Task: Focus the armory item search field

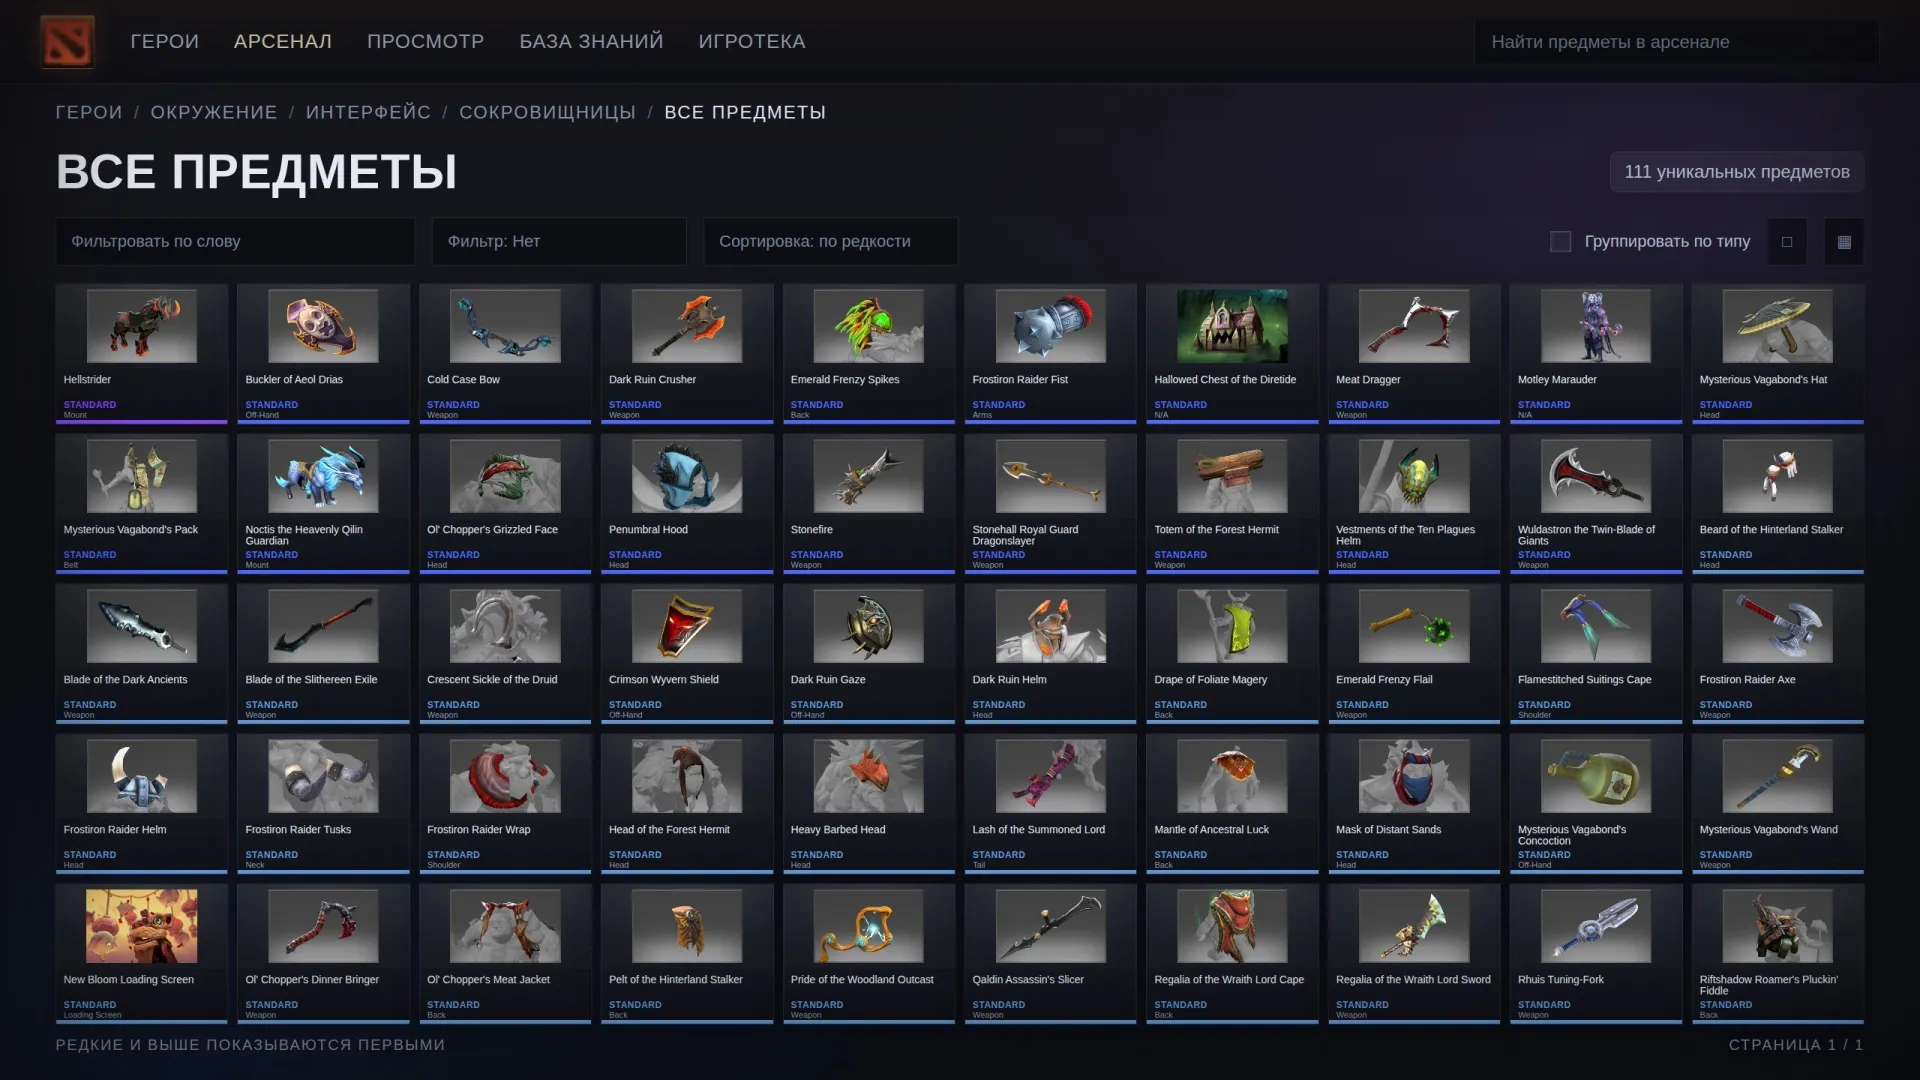Action: click(x=1676, y=42)
